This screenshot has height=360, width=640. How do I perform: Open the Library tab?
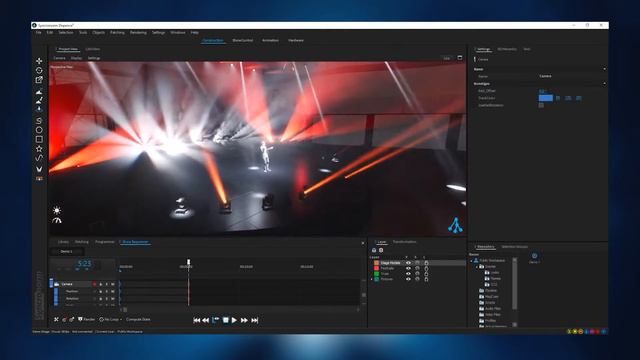pyautogui.click(x=63, y=242)
